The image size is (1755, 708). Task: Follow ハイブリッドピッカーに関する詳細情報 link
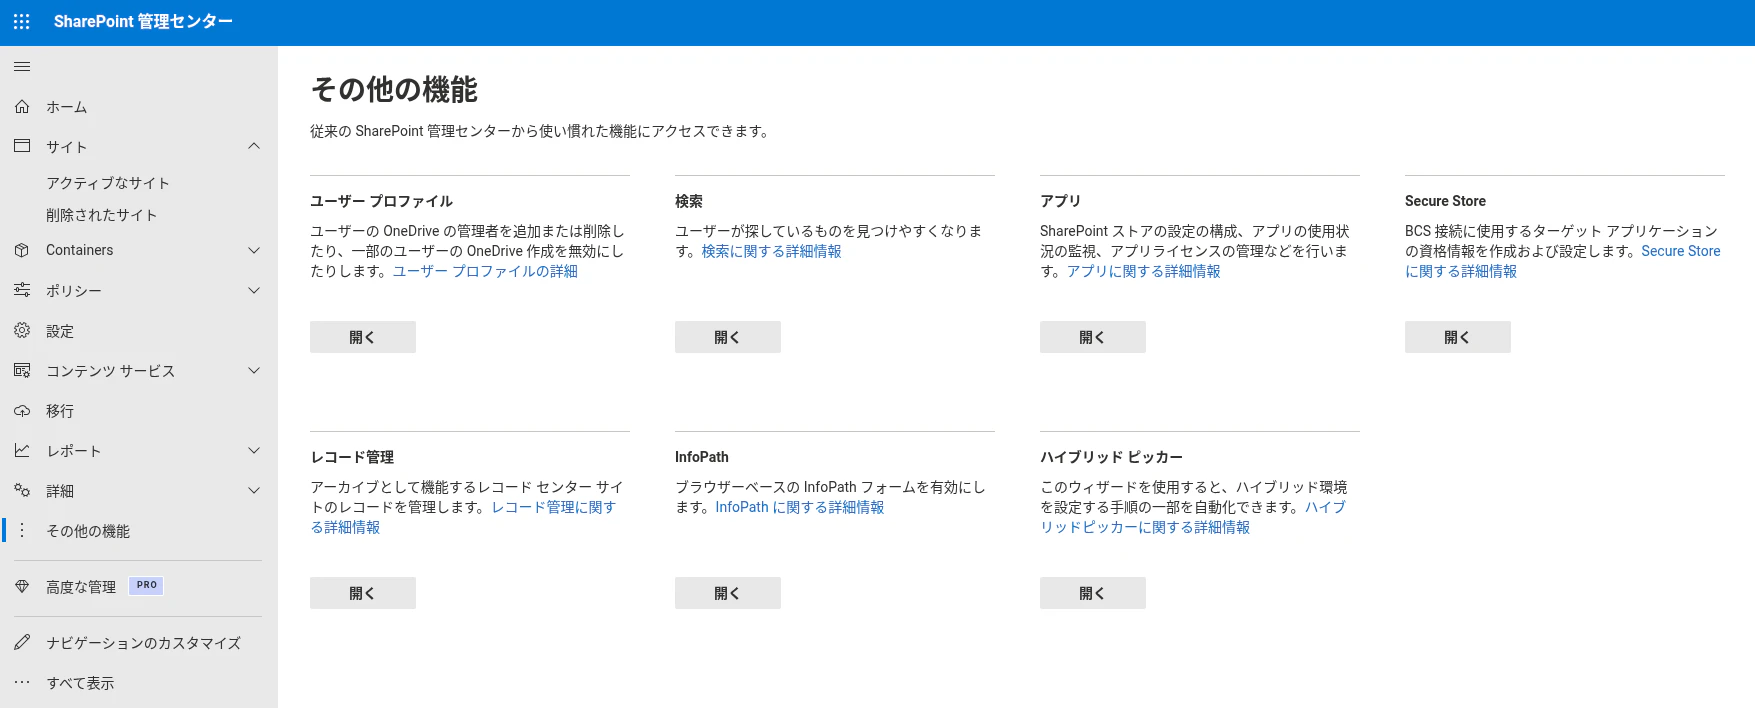(1145, 527)
